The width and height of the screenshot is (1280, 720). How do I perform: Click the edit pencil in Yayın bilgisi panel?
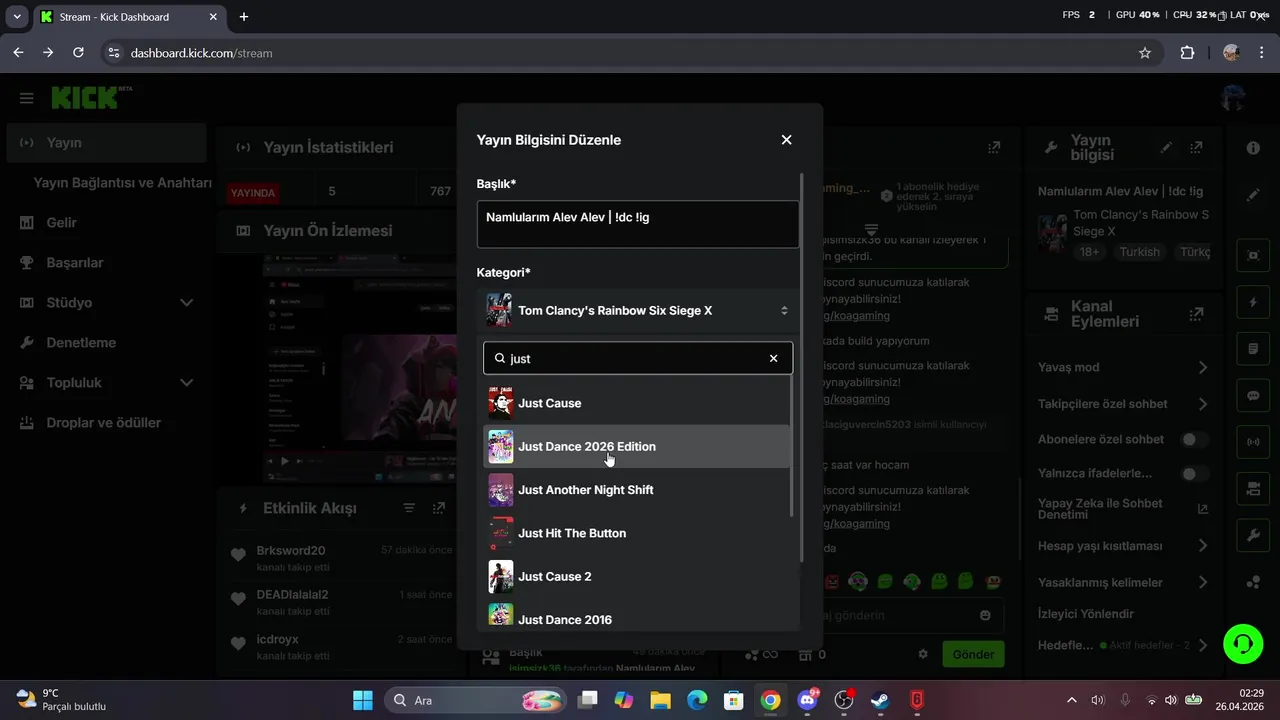click(1166, 147)
